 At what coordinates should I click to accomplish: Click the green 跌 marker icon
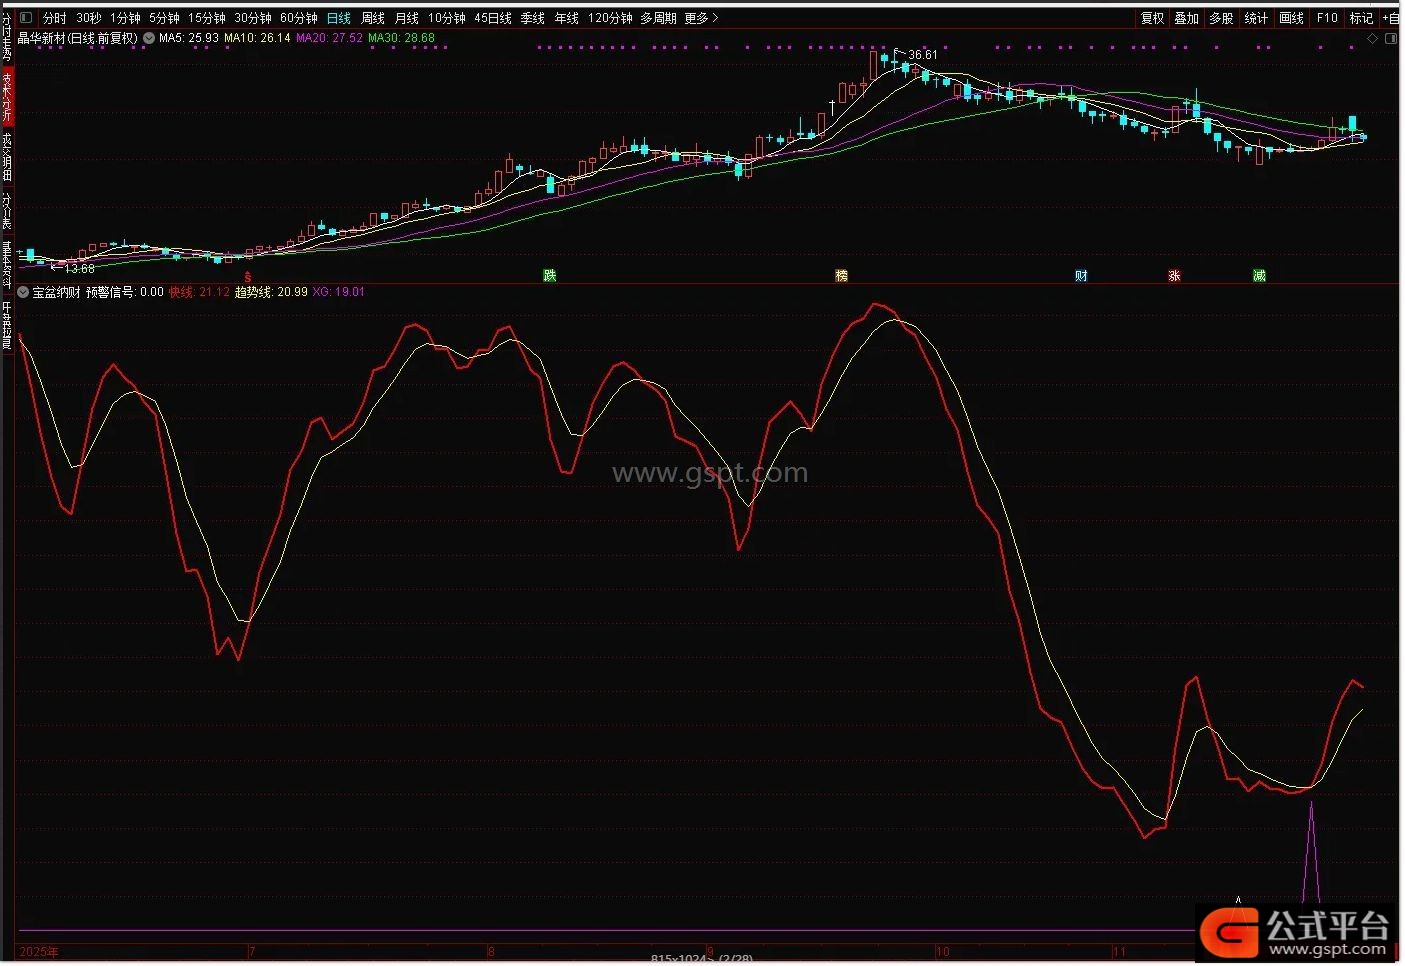[x=549, y=276]
